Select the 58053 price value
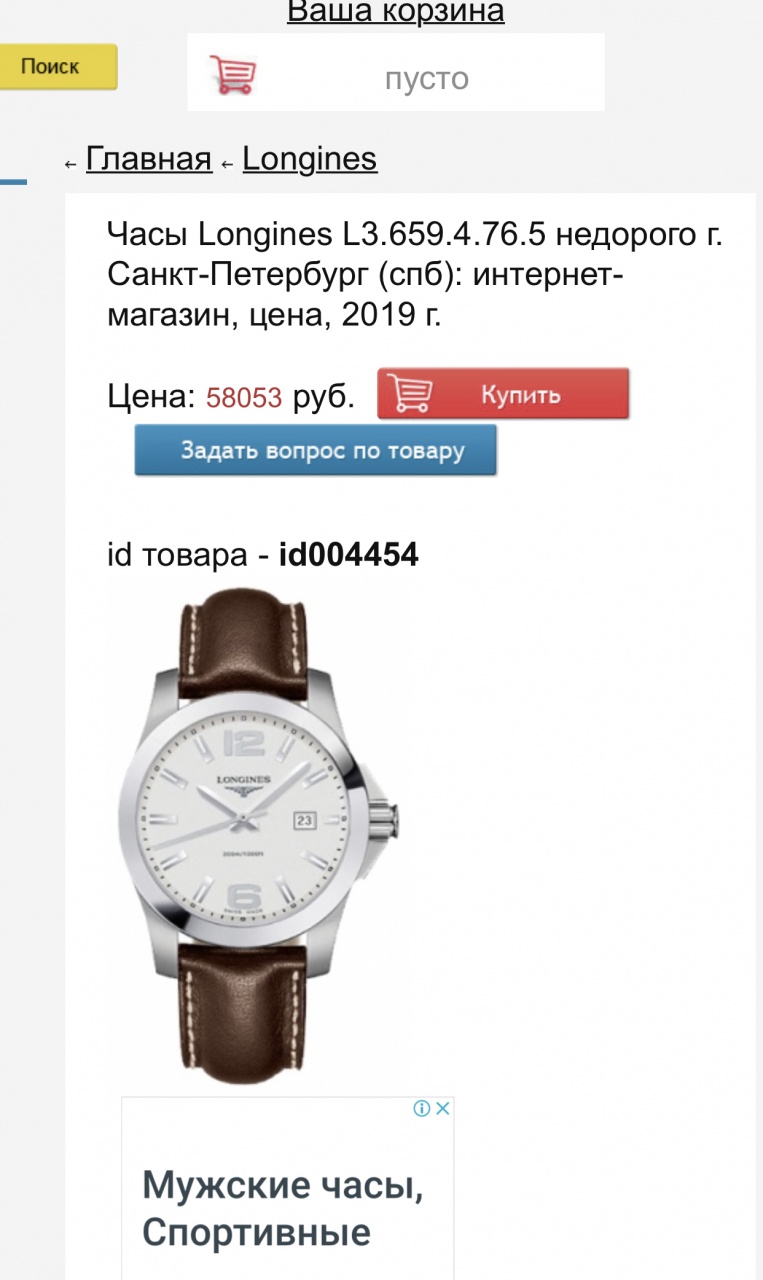This screenshot has width=763, height=1280. coord(244,398)
